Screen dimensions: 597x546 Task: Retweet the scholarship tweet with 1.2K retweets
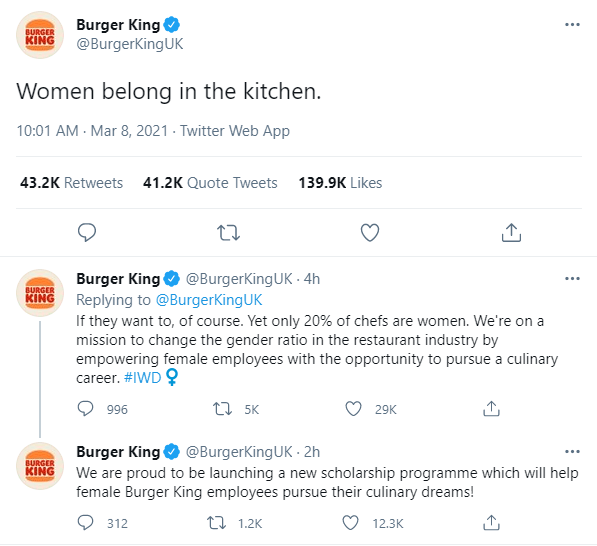tap(216, 523)
